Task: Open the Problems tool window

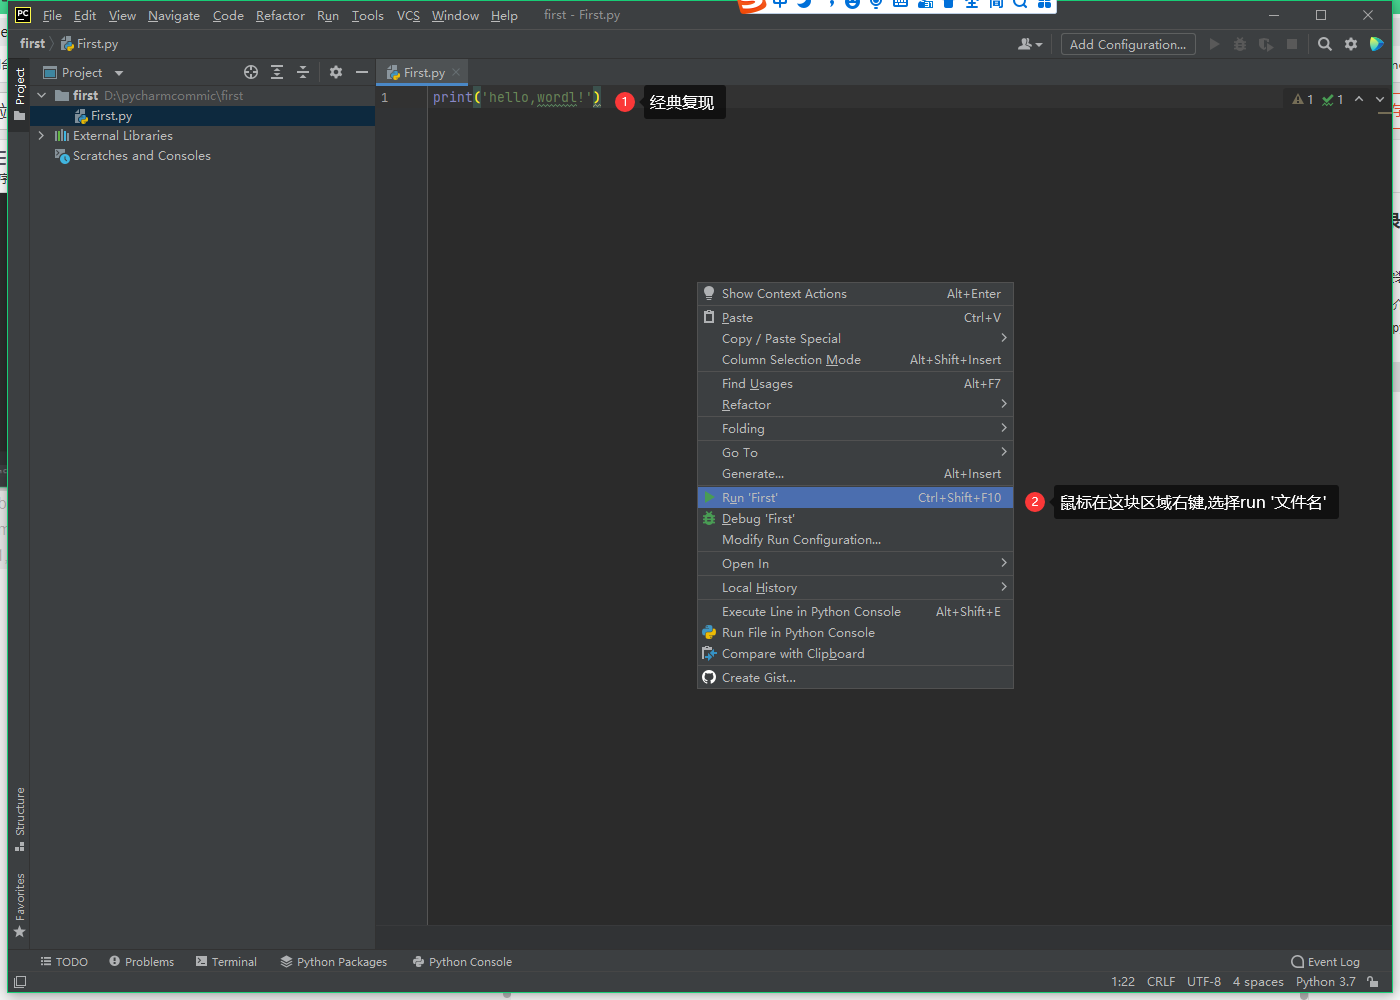Action: tap(142, 962)
